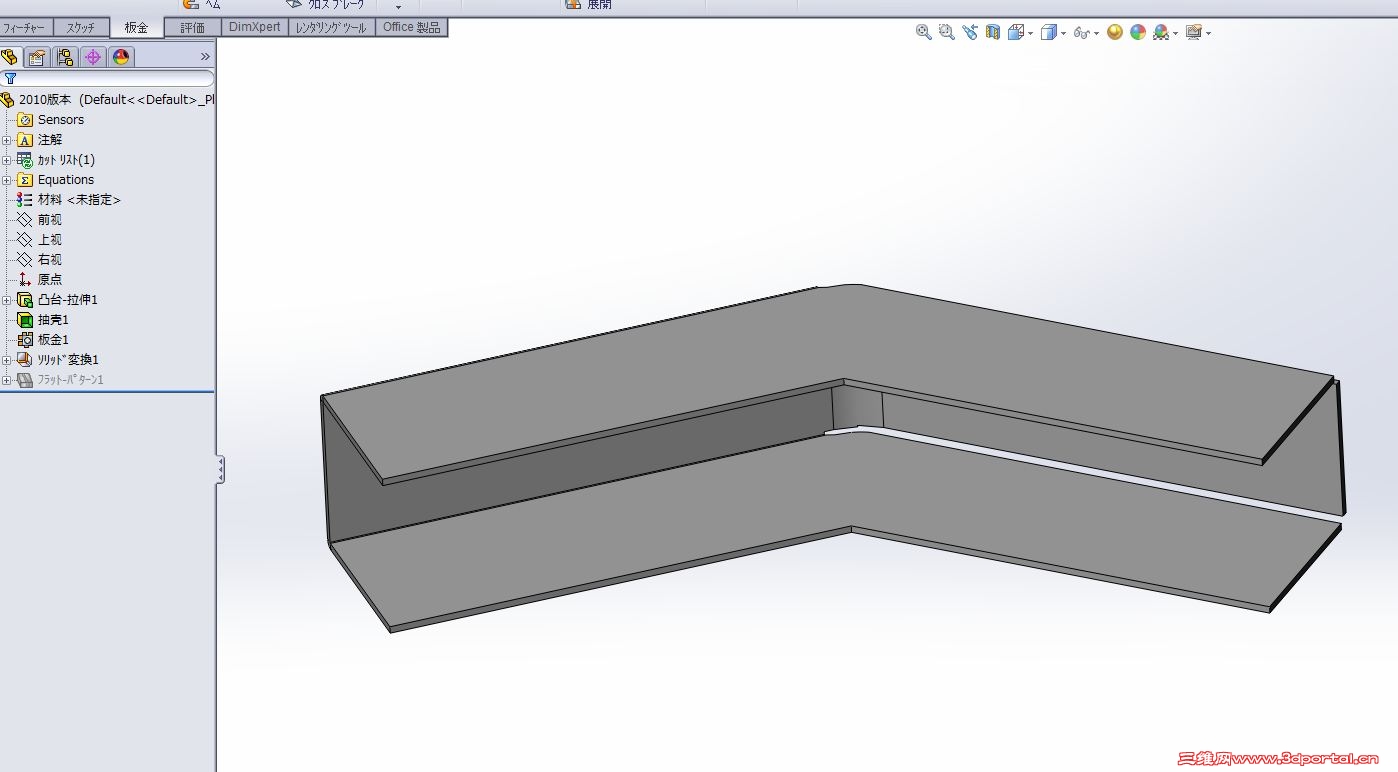Click the 板金1 sheet metal icon
Screen dimensions: 1398x772
click(x=25, y=340)
